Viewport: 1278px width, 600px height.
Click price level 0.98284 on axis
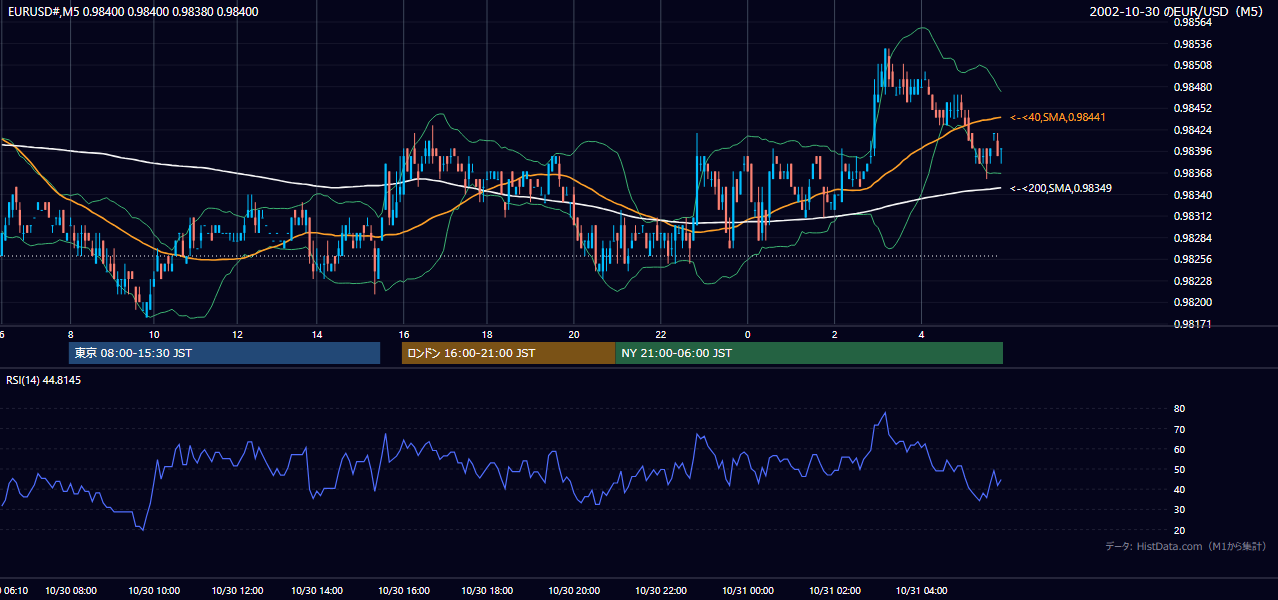(1192, 238)
